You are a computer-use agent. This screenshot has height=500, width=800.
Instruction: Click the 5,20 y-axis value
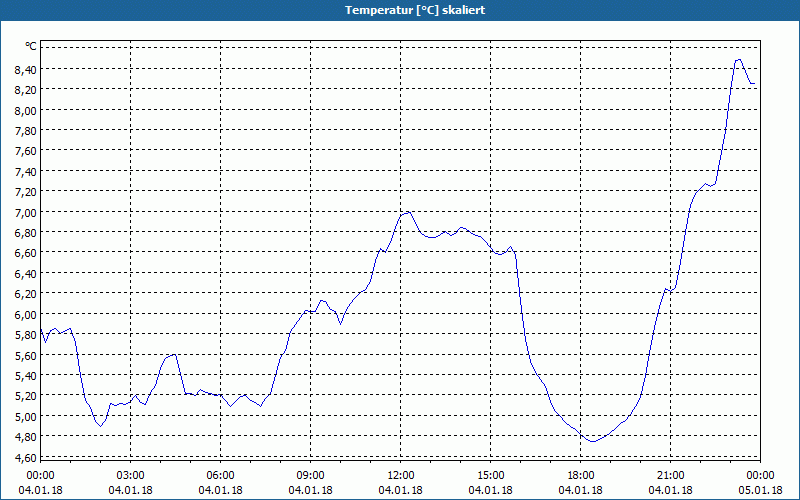(x=26, y=396)
